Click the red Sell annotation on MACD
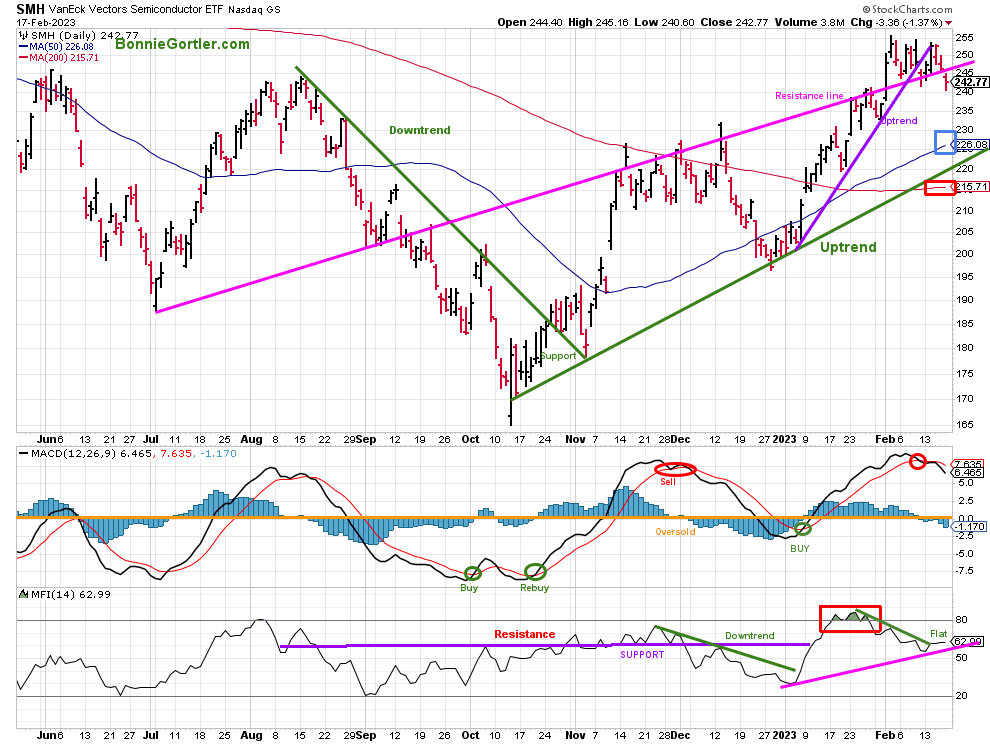The width and height of the screenshot is (990, 744). (x=668, y=481)
